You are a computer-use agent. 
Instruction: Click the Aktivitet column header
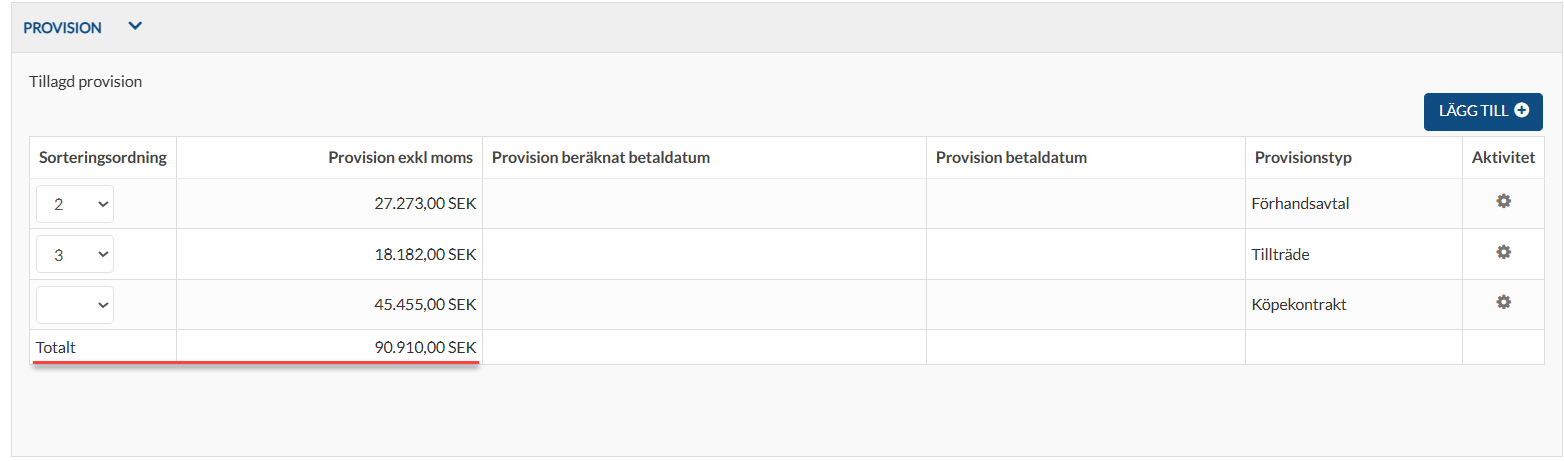click(1503, 158)
